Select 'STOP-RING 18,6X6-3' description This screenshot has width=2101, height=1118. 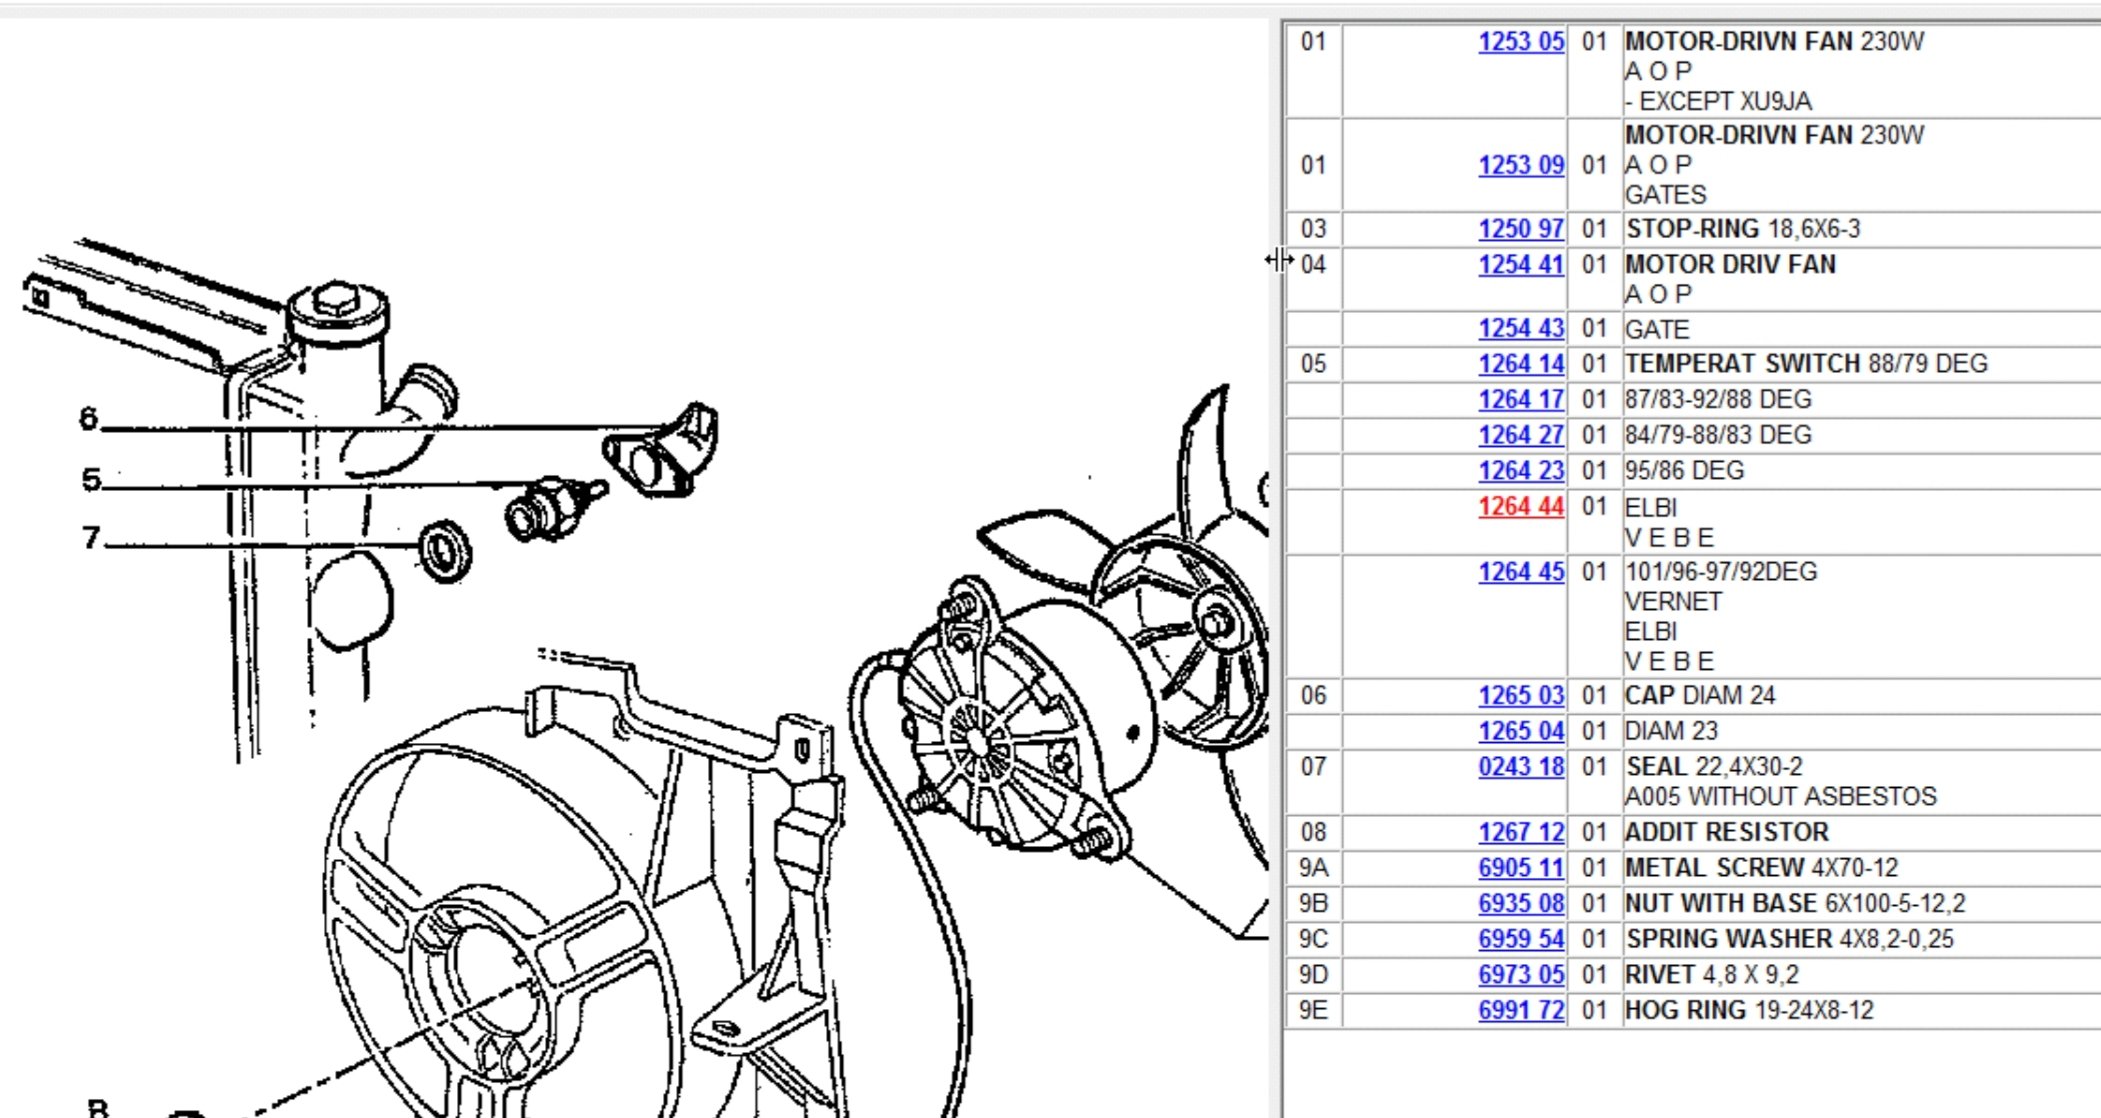[1743, 229]
